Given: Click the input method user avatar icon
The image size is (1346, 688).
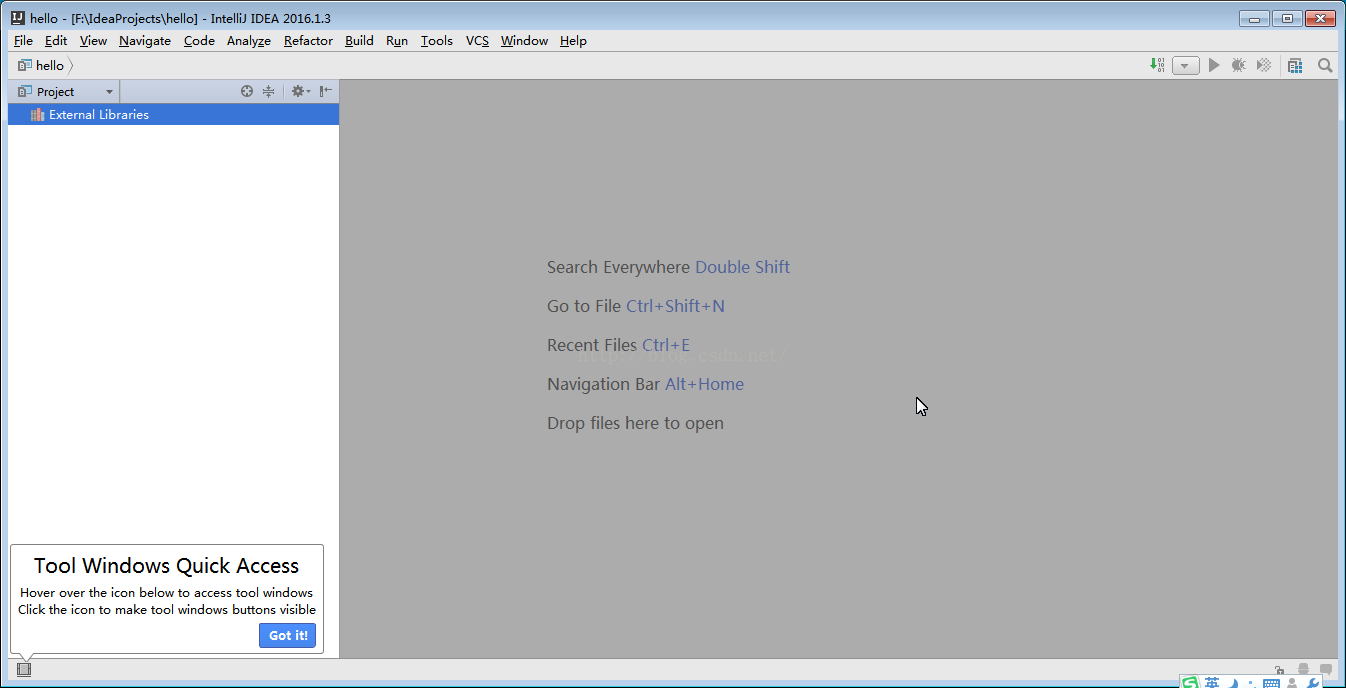Looking at the screenshot, I should click(x=1292, y=683).
